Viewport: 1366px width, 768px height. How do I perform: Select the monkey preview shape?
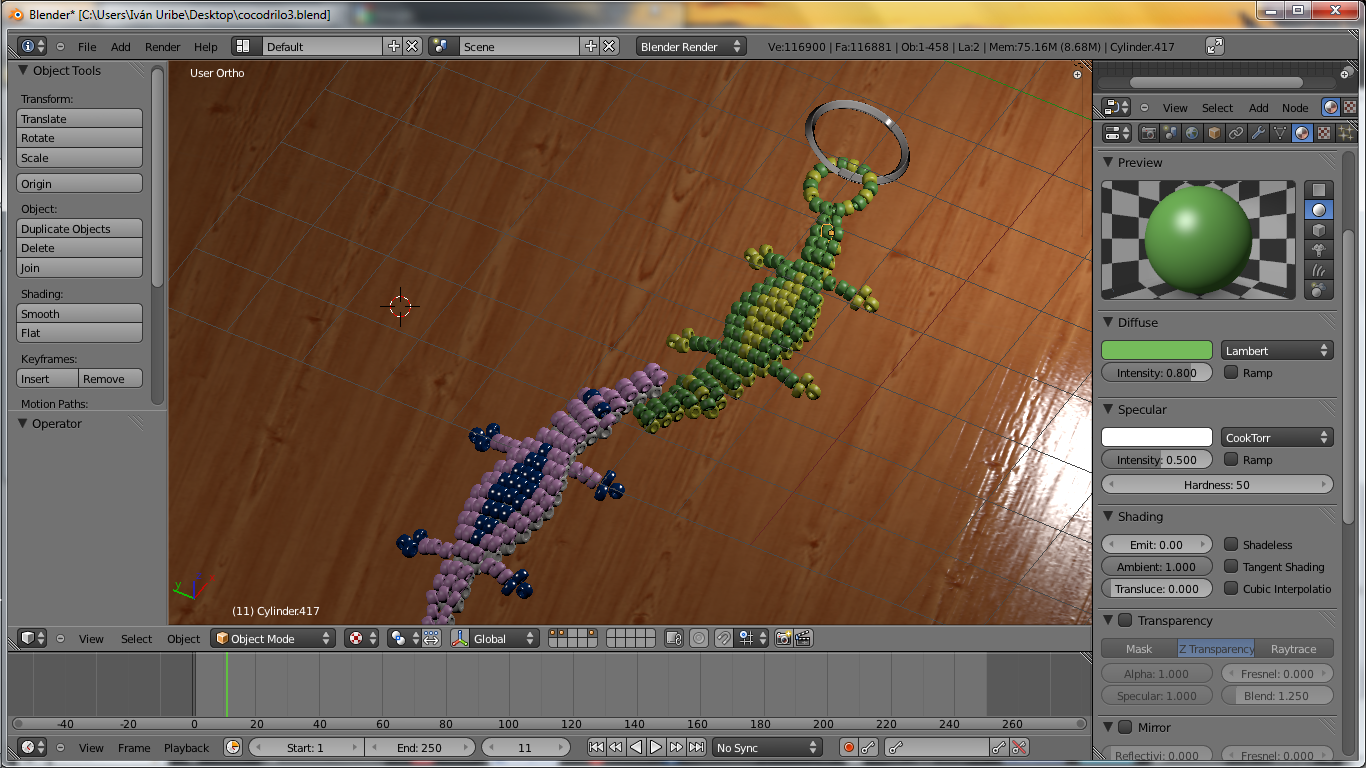pos(1319,250)
